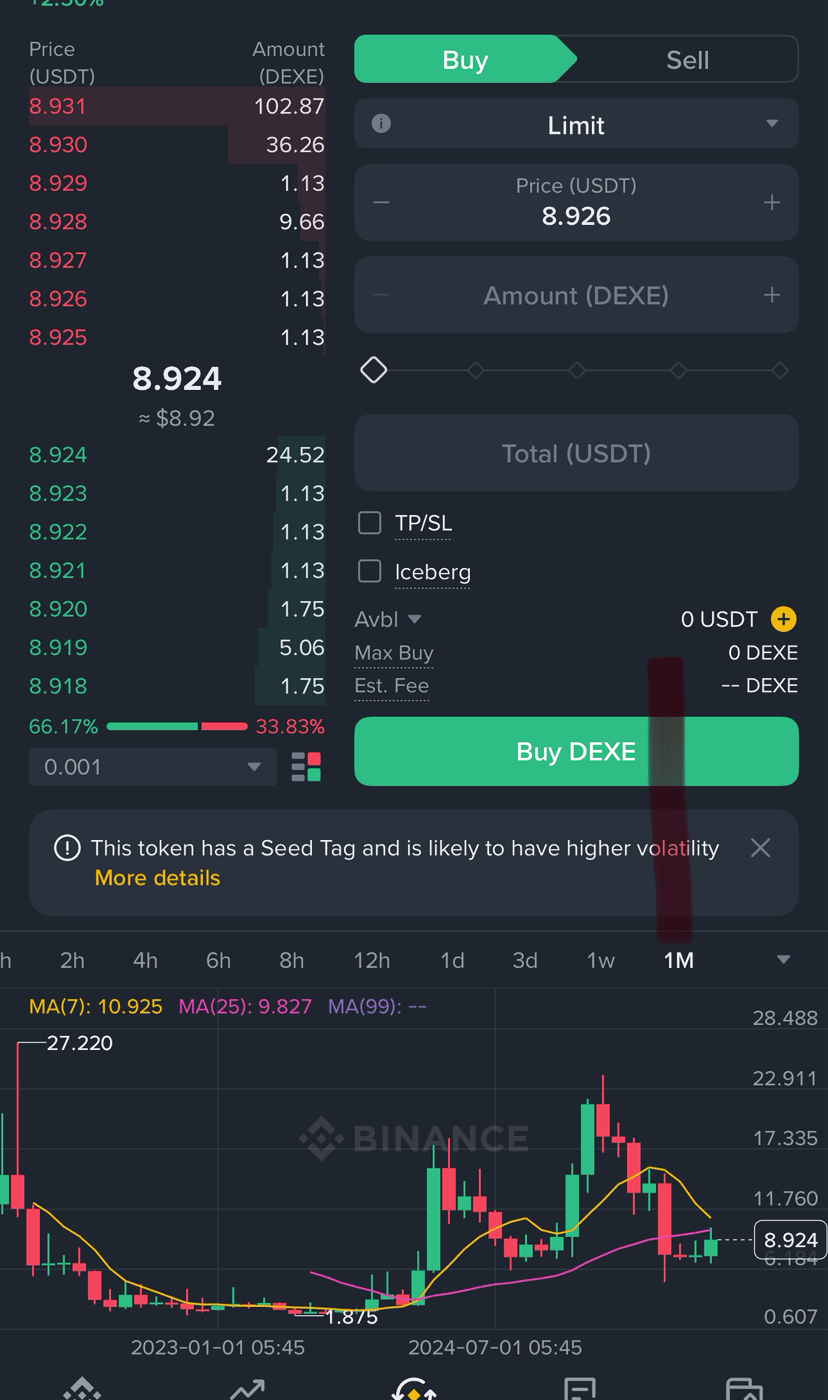
Task: Select the 8.929 ask price row
Action: pos(177,183)
